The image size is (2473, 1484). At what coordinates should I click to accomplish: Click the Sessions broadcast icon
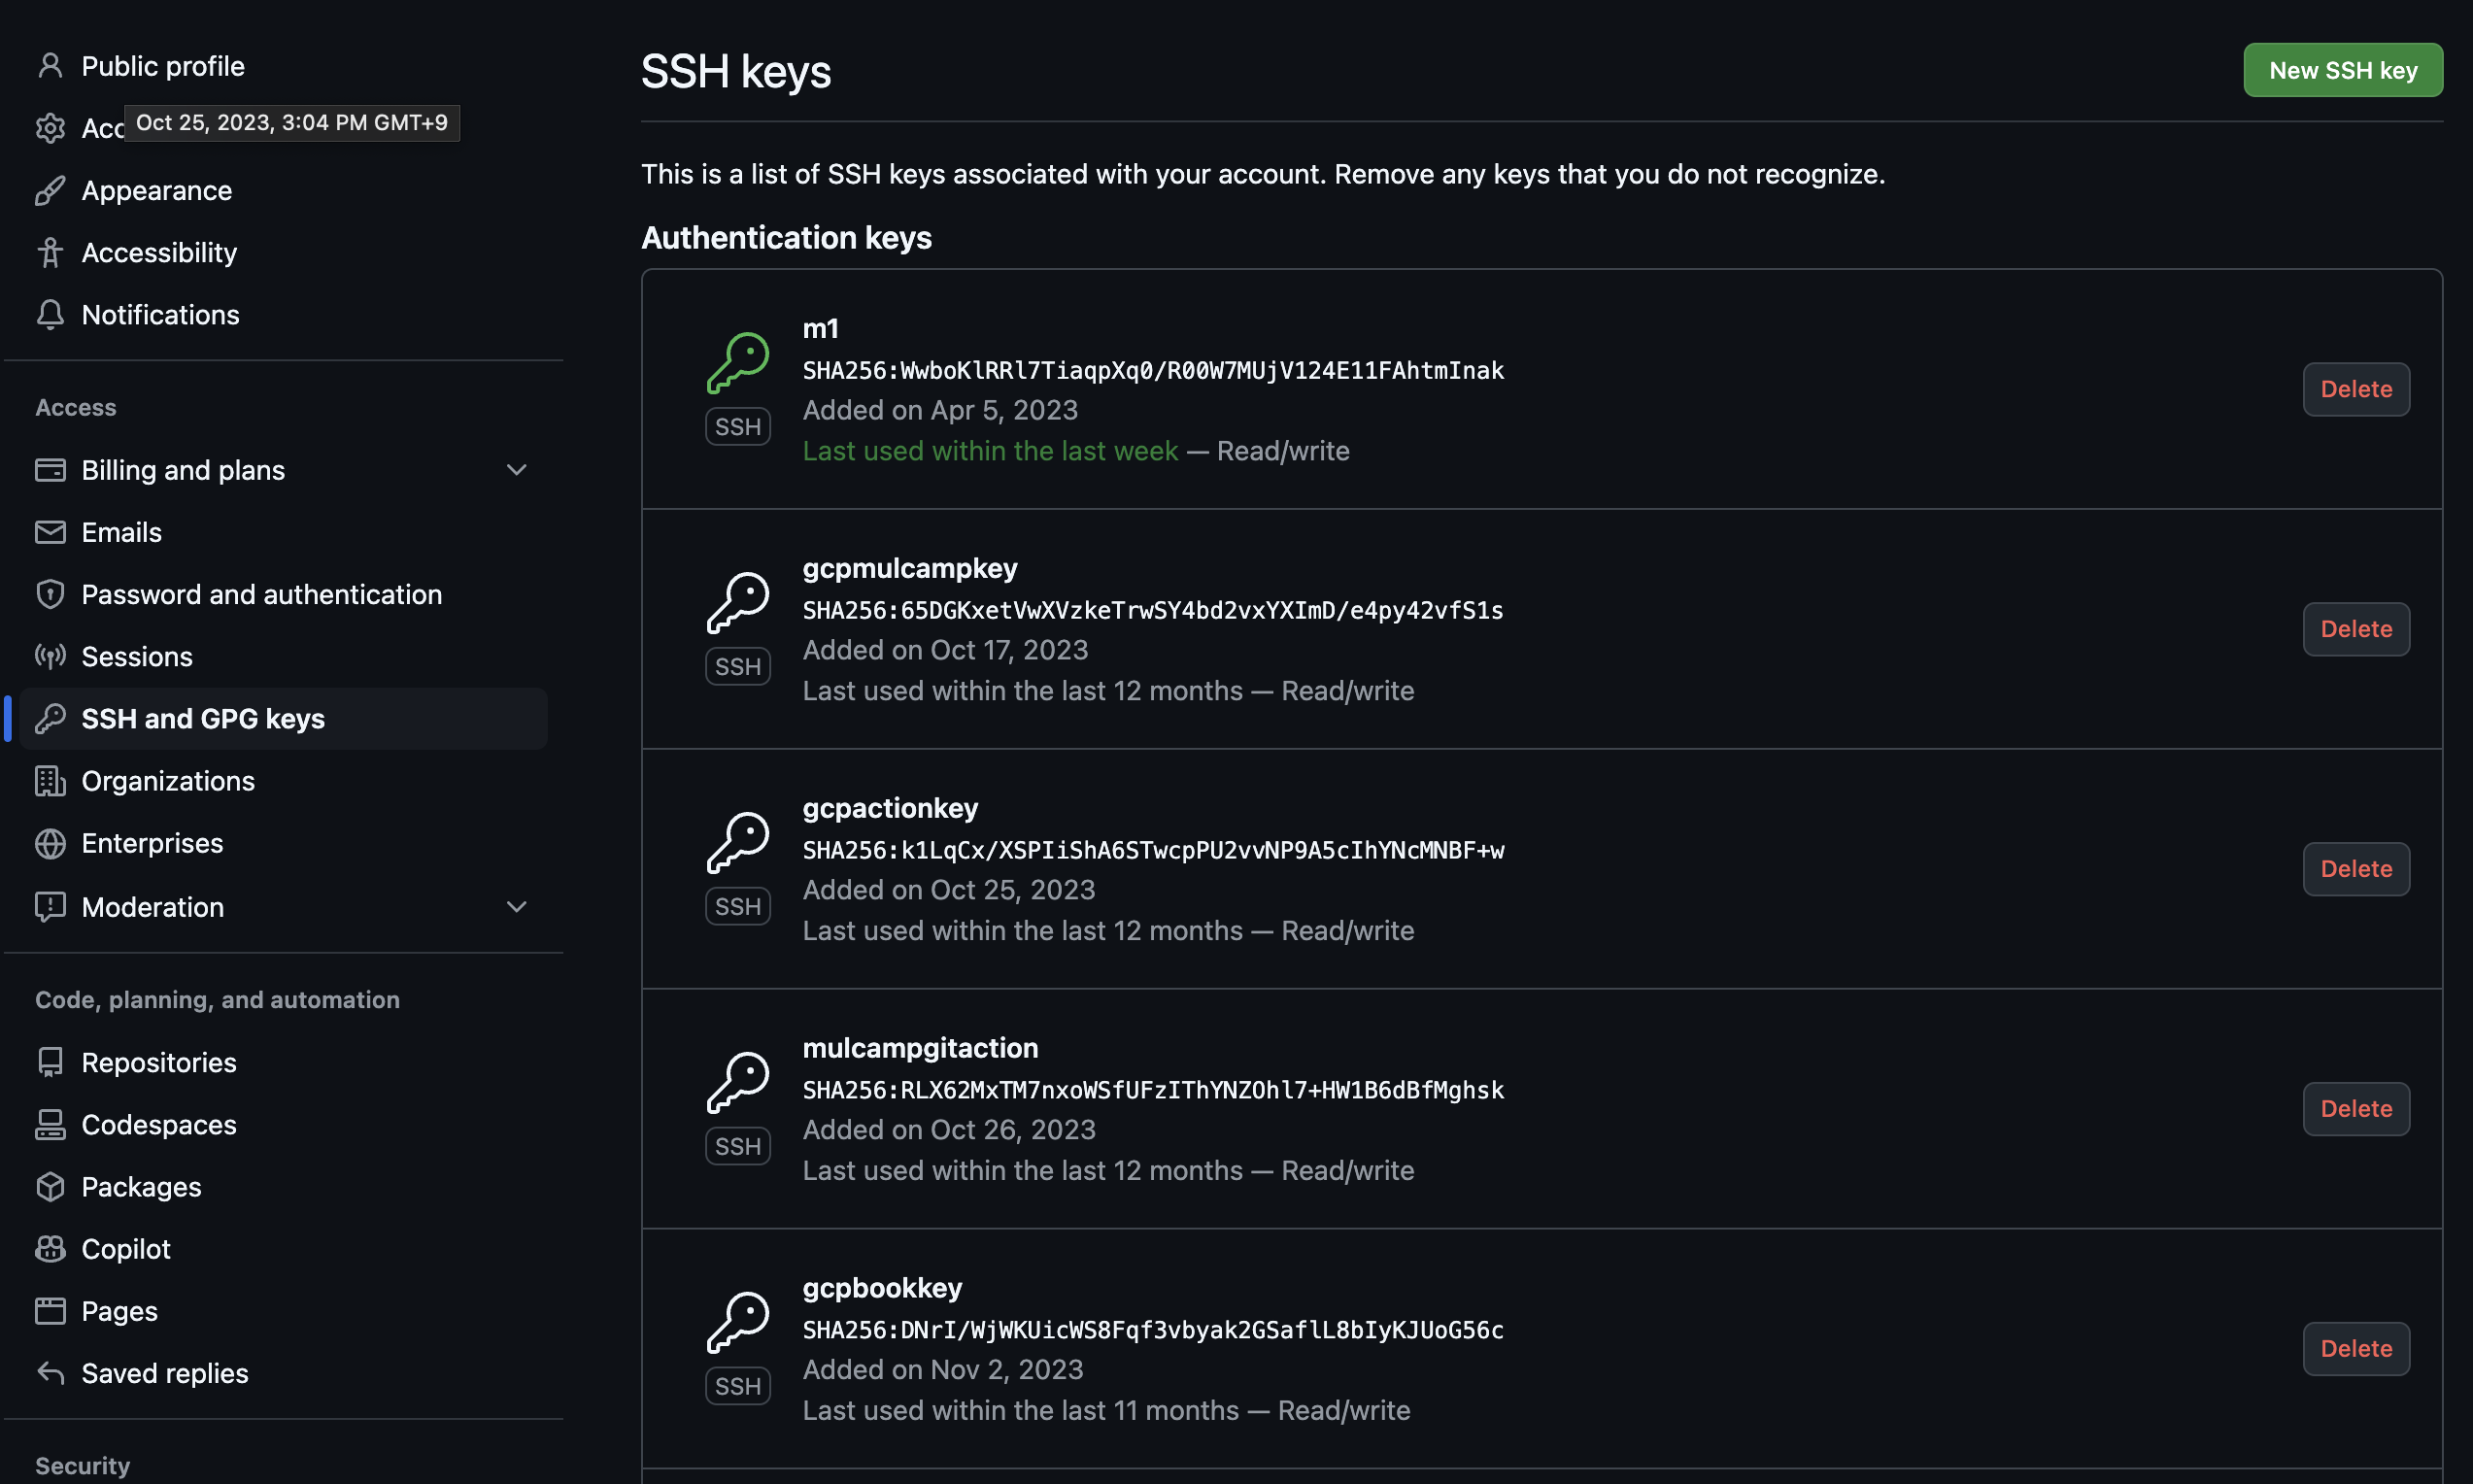50,656
